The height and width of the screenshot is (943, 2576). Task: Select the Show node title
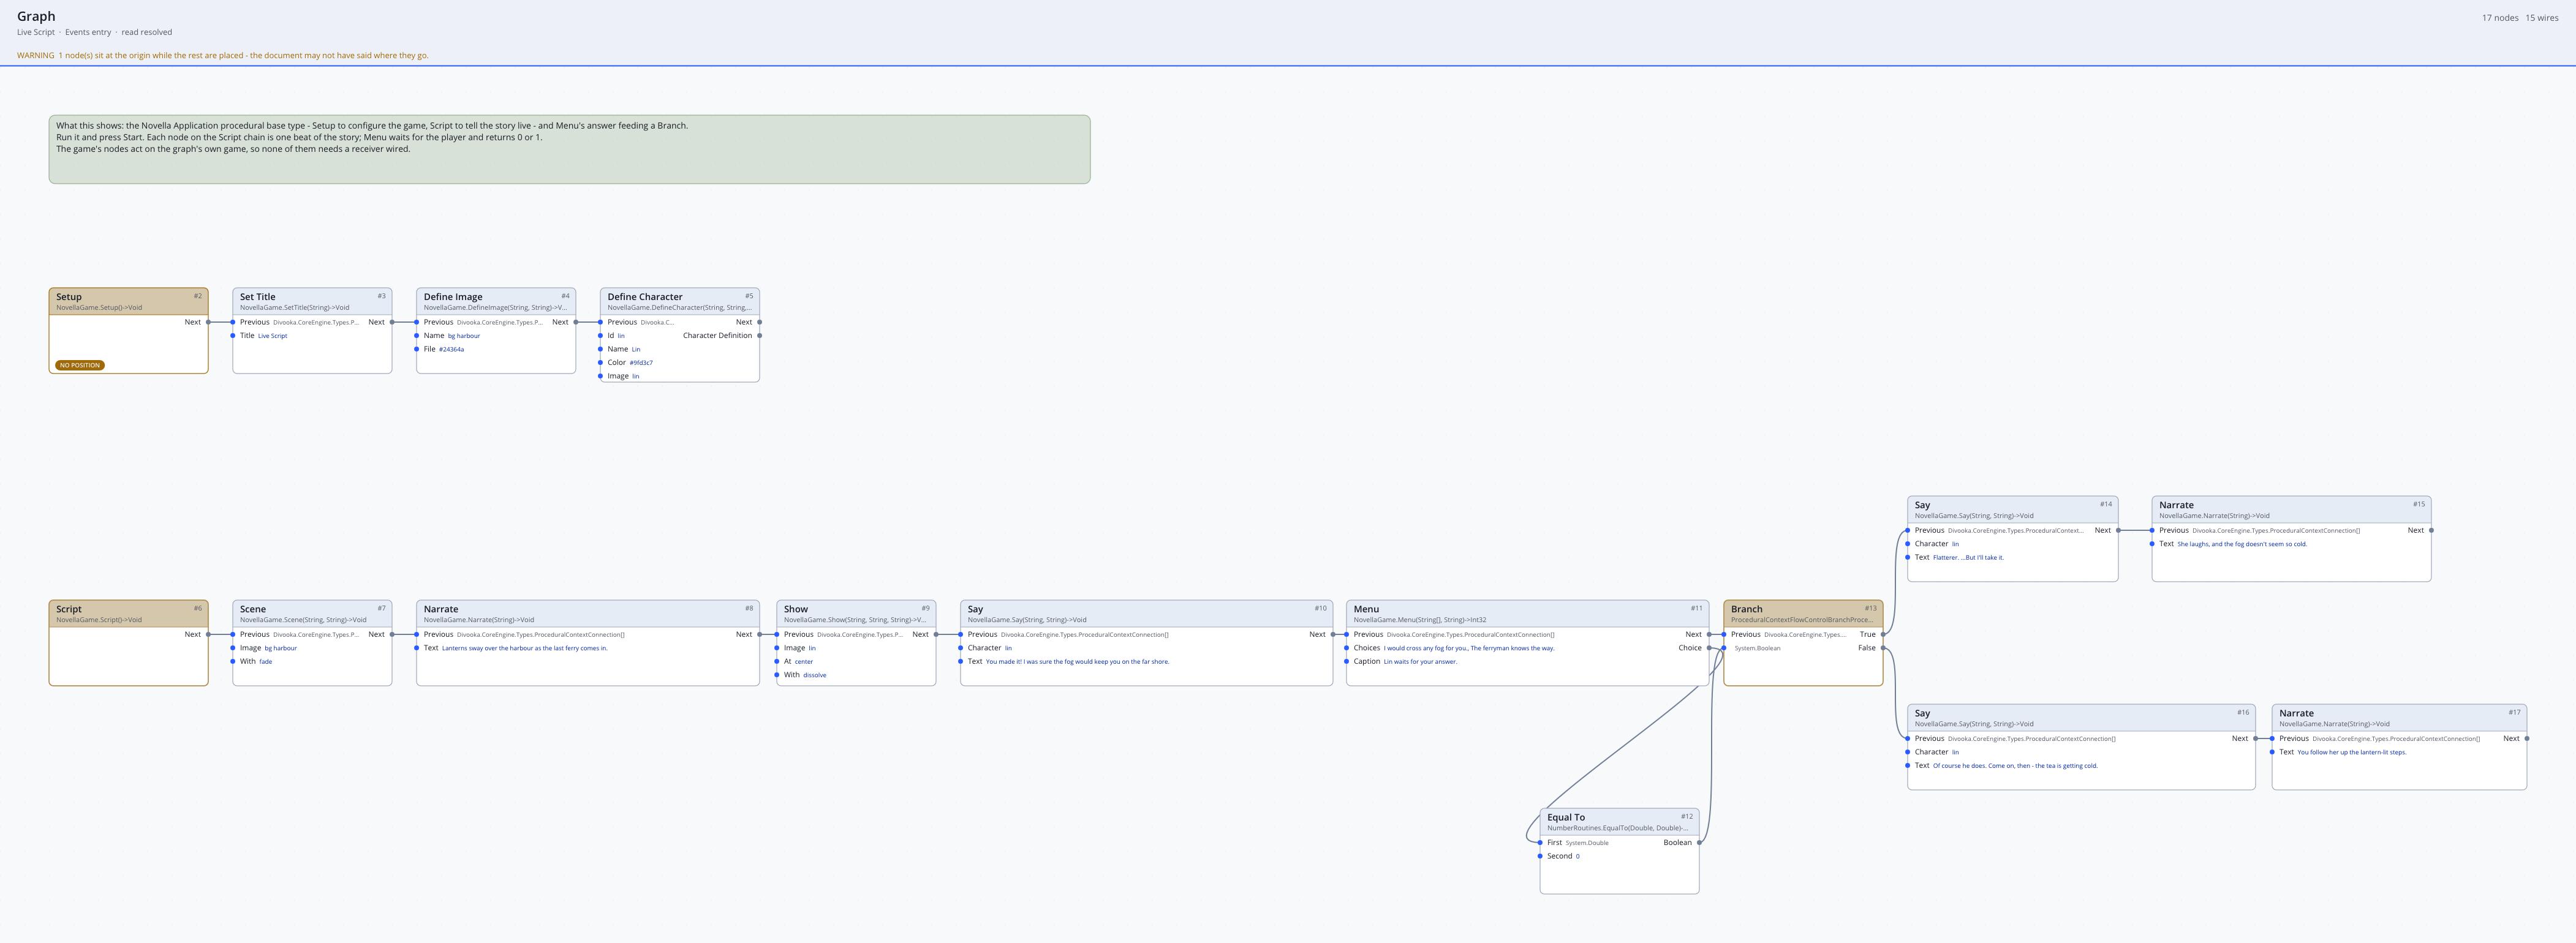click(796, 609)
